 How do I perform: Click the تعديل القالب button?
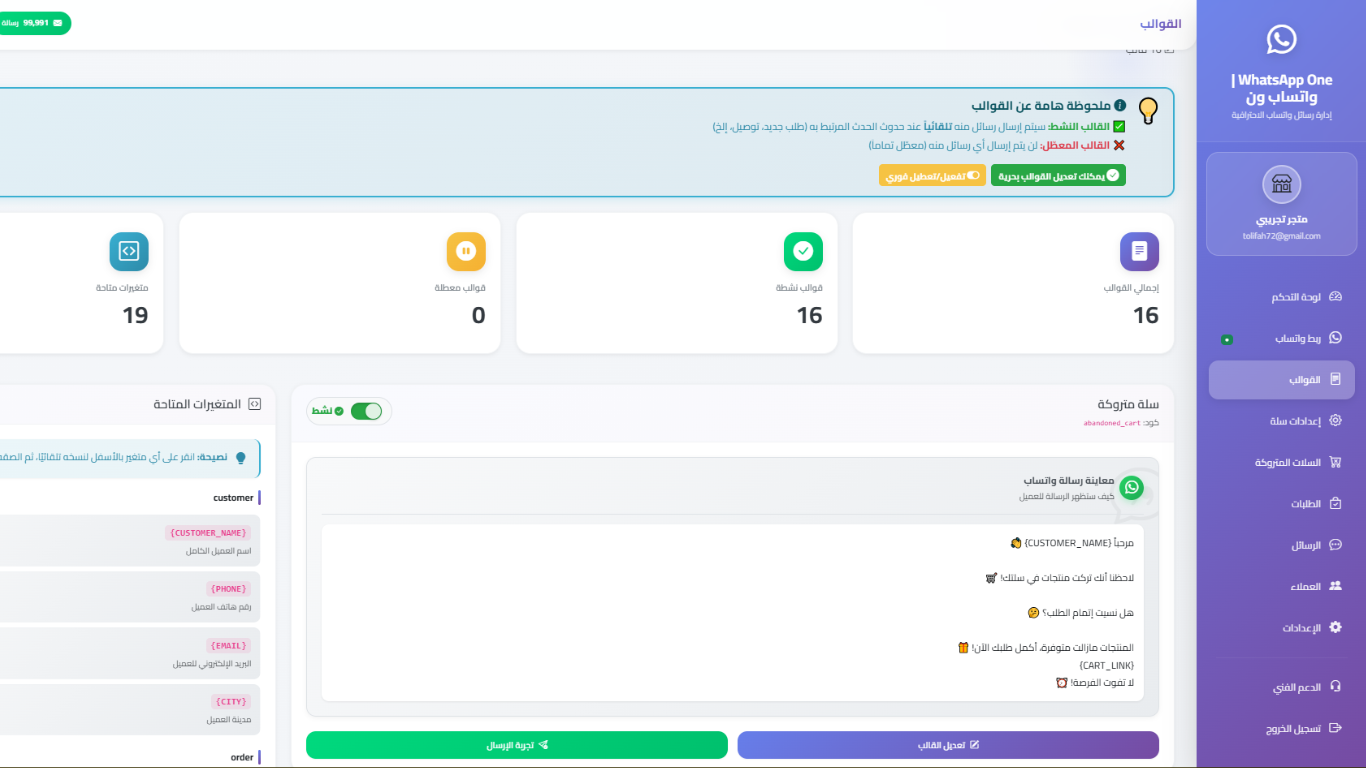tap(948, 745)
